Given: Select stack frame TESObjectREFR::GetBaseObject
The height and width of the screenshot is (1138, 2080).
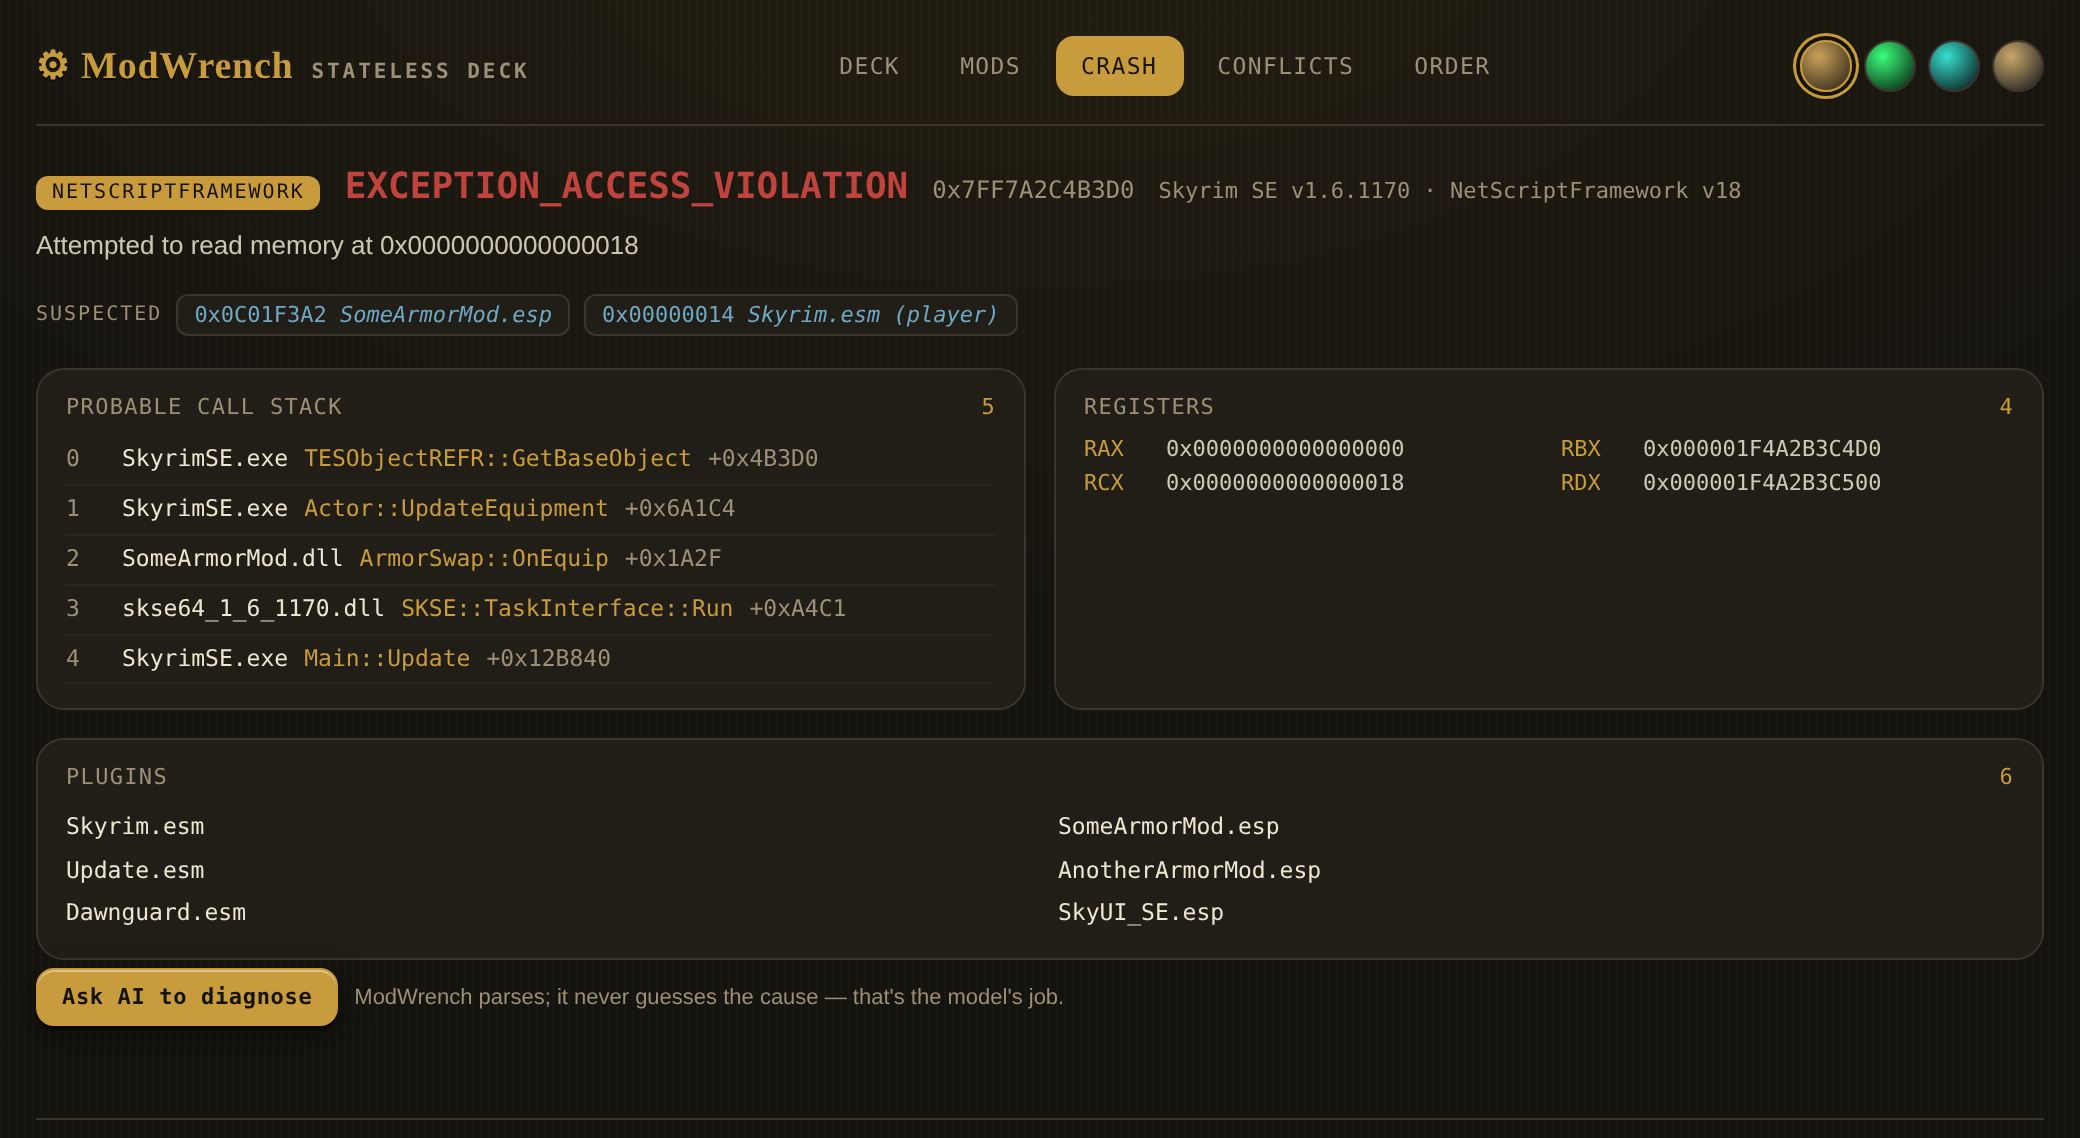Looking at the screenshot, I should 531,458.
